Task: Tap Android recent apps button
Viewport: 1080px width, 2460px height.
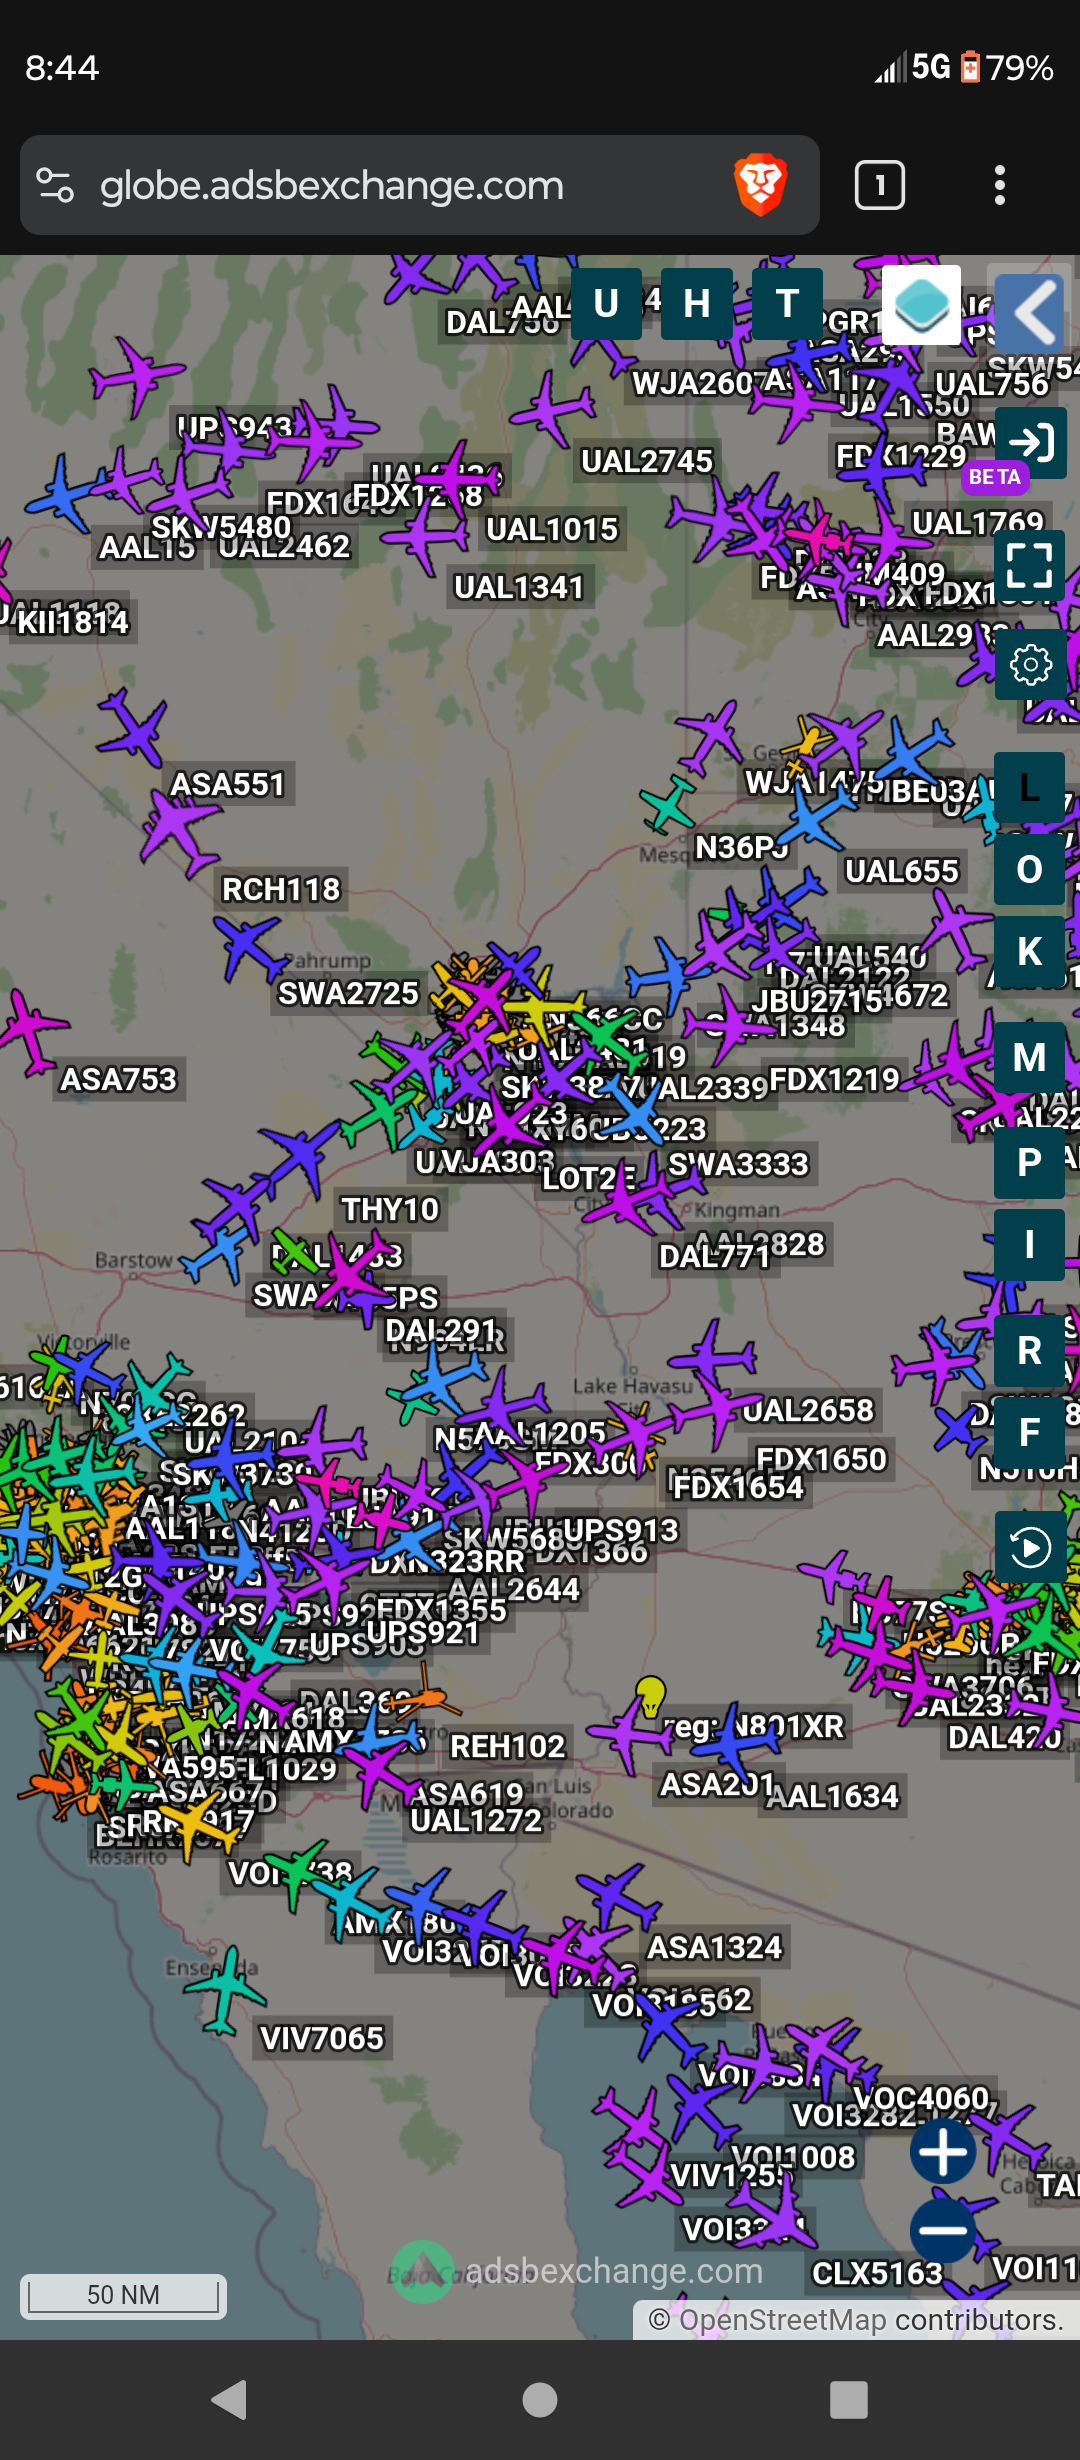Action: (849, 2399)
